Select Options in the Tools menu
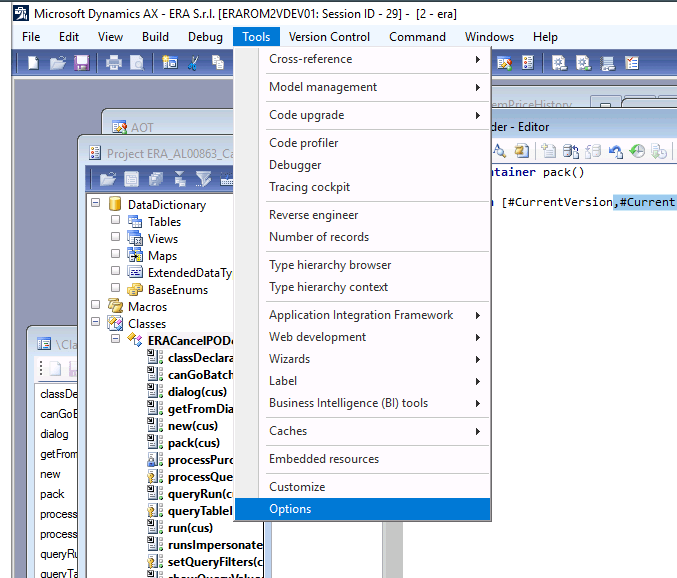The image size is (677, 578). pos(290,509)
